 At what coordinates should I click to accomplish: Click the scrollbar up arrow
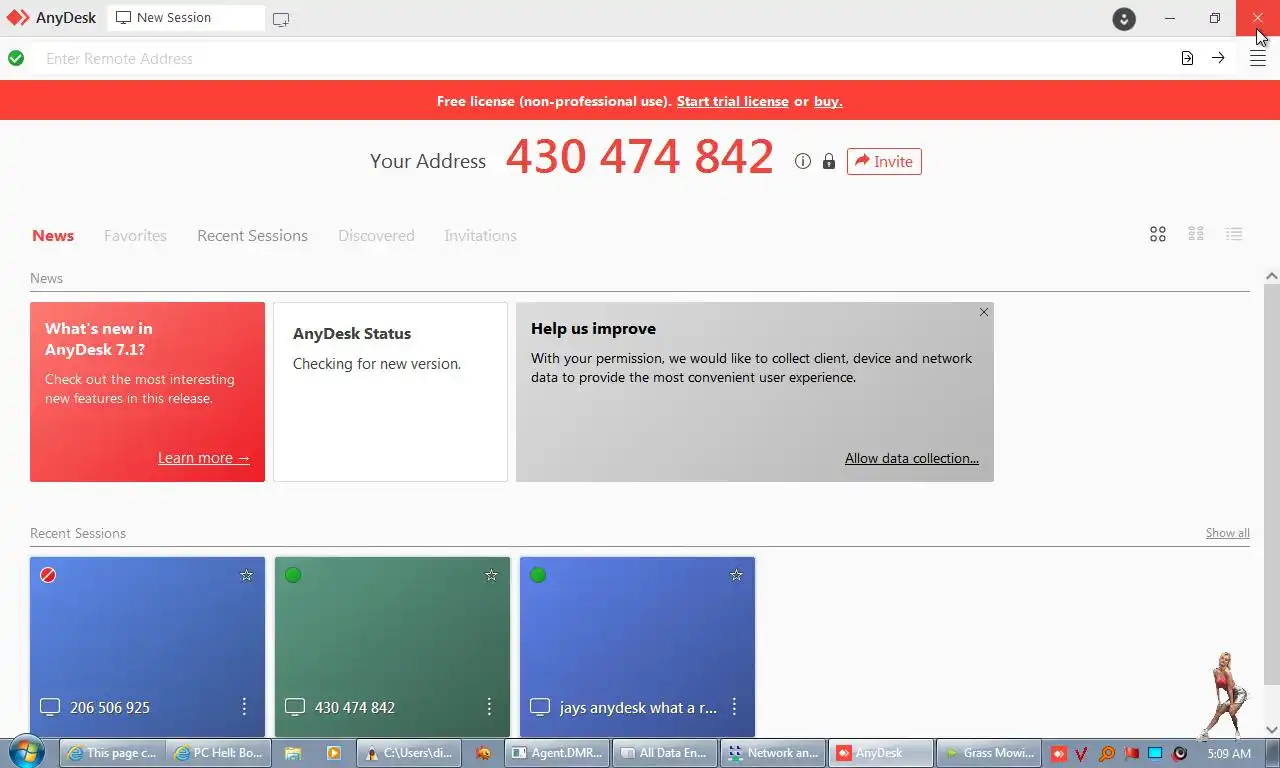click(1271, 276)
